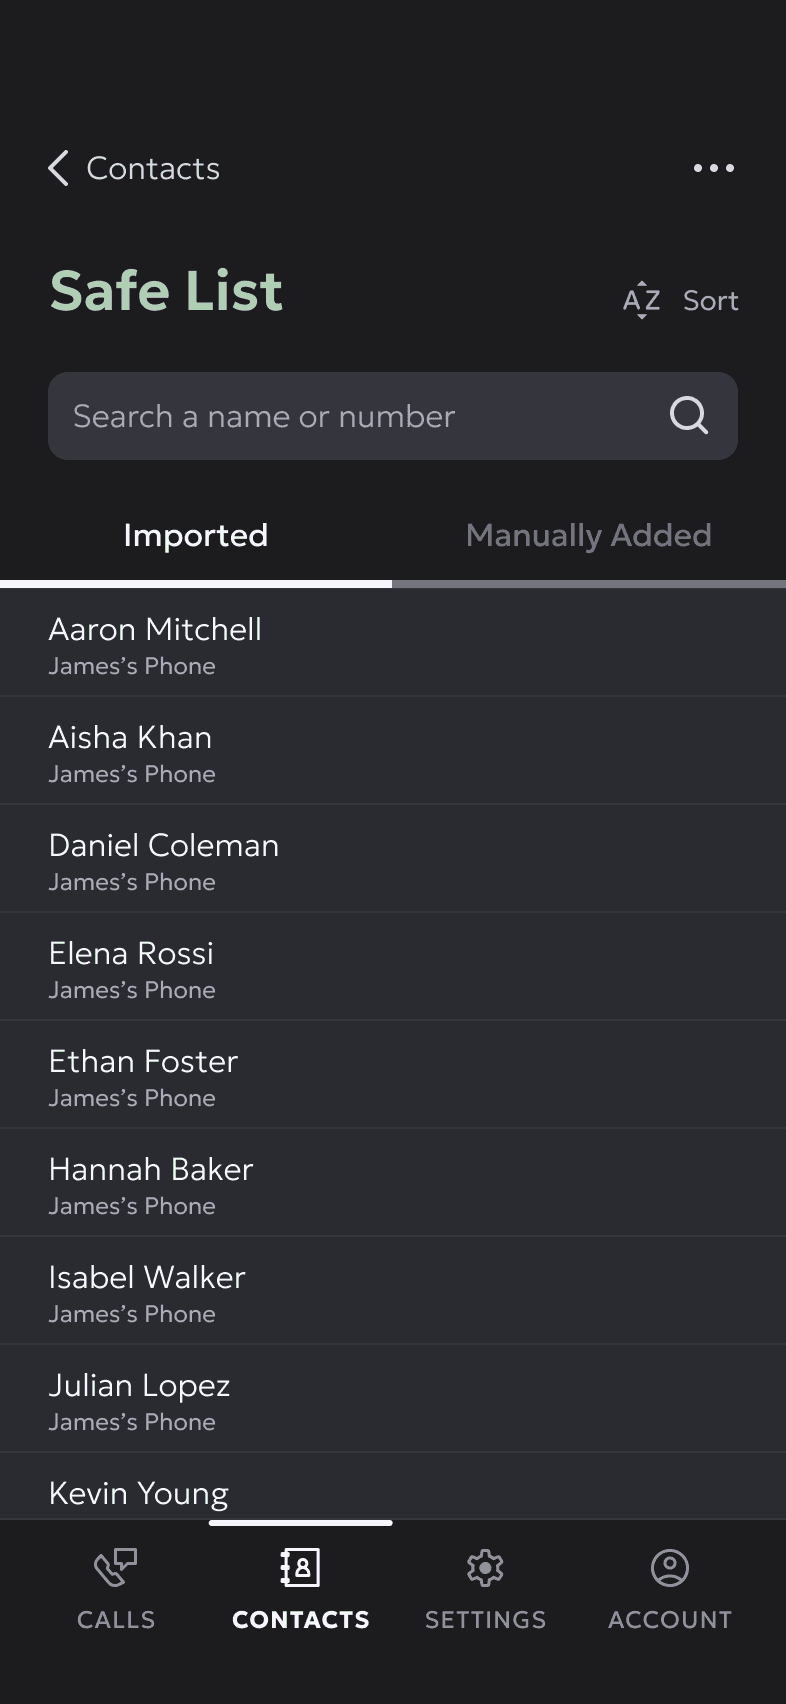Viewport: 786px width, 1704px height.
Task: Tap the back chevron to Contacts
Action: 59,168
